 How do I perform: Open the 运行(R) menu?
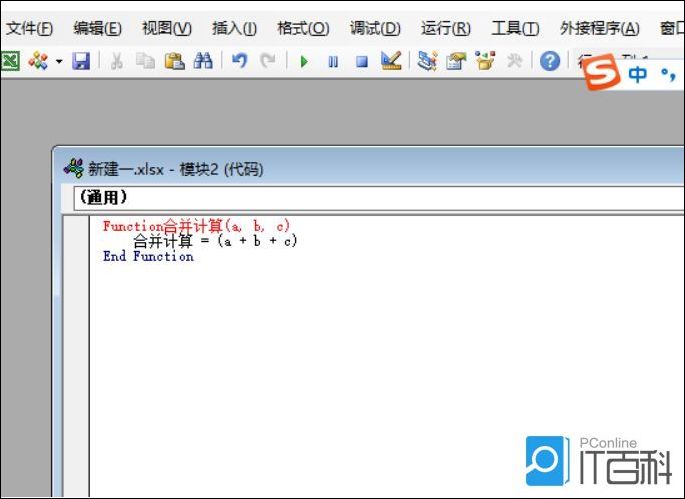point(446,28)
